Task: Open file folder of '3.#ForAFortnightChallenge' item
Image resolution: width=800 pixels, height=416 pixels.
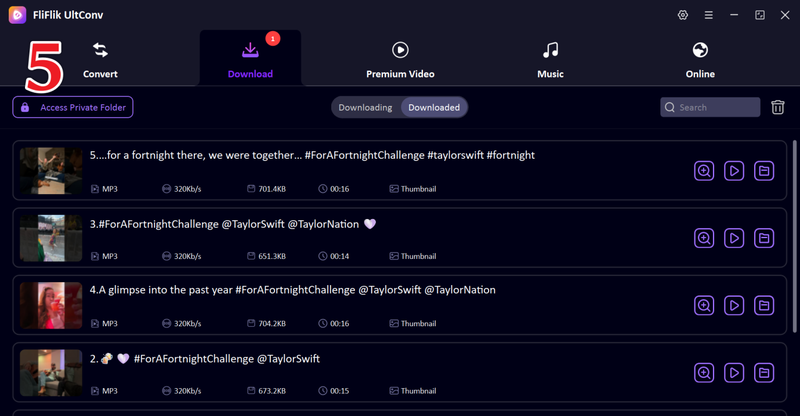Action: coord(764,238)
